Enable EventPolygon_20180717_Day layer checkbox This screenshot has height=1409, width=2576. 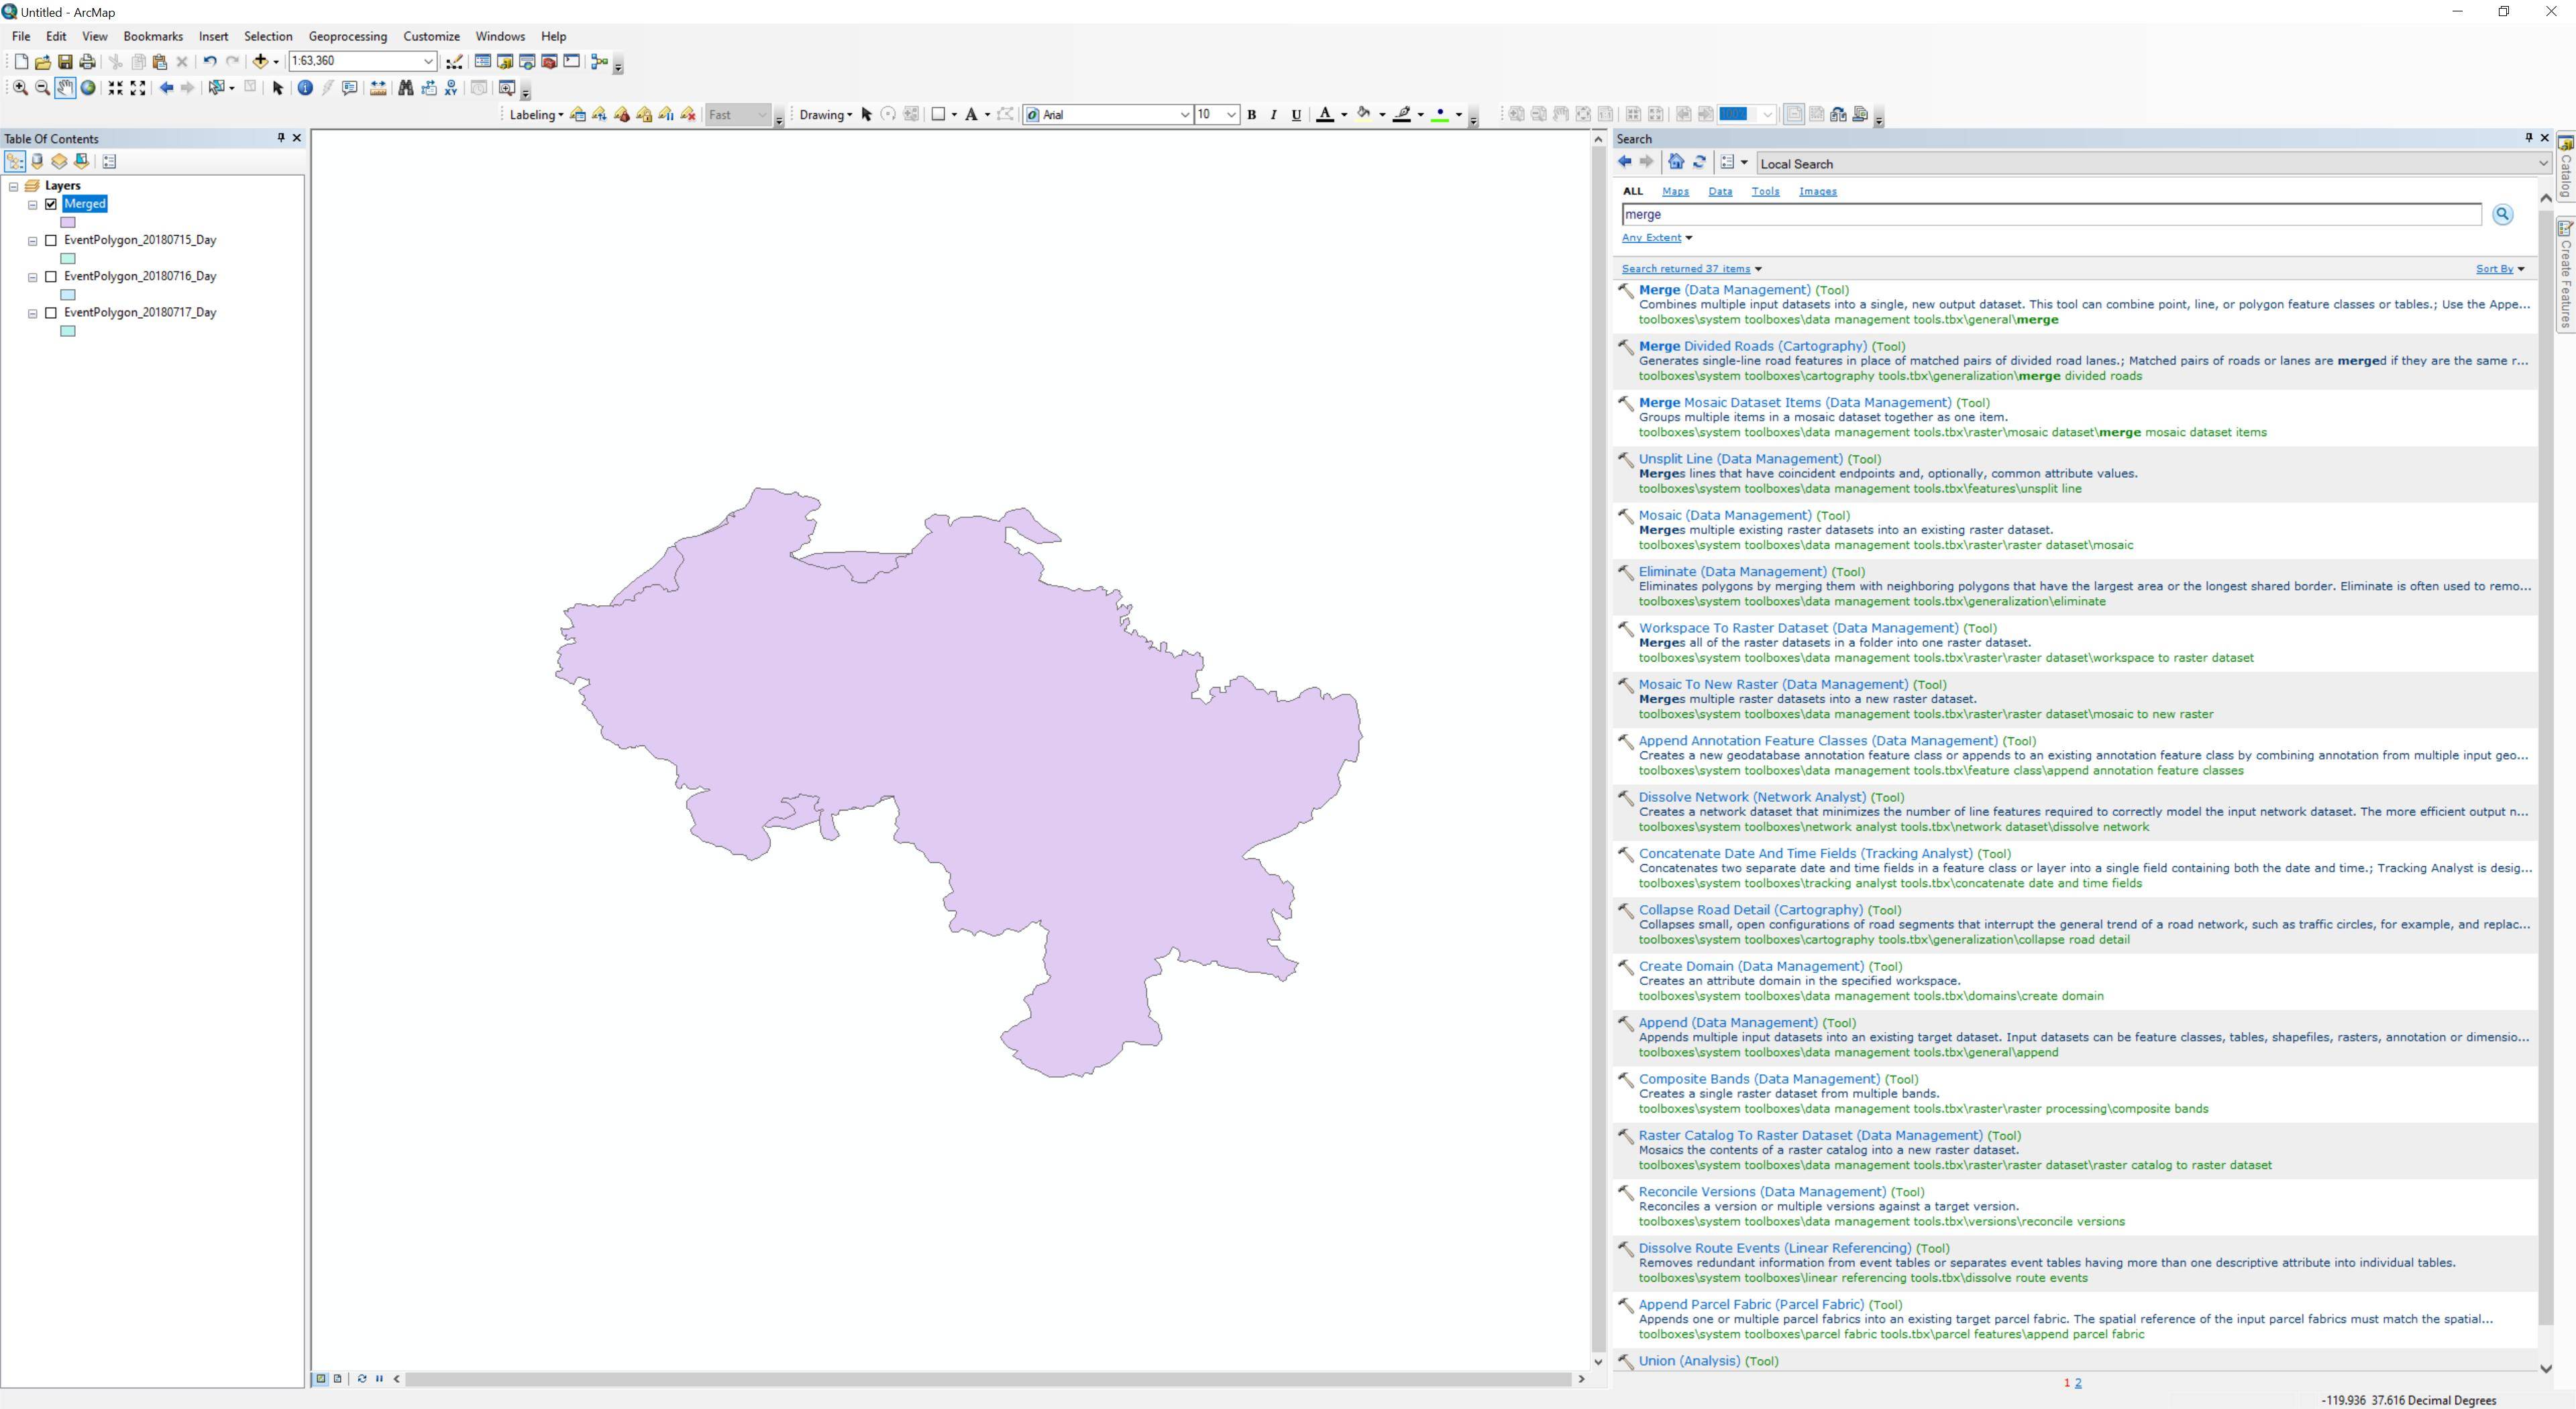click(51, 313)
